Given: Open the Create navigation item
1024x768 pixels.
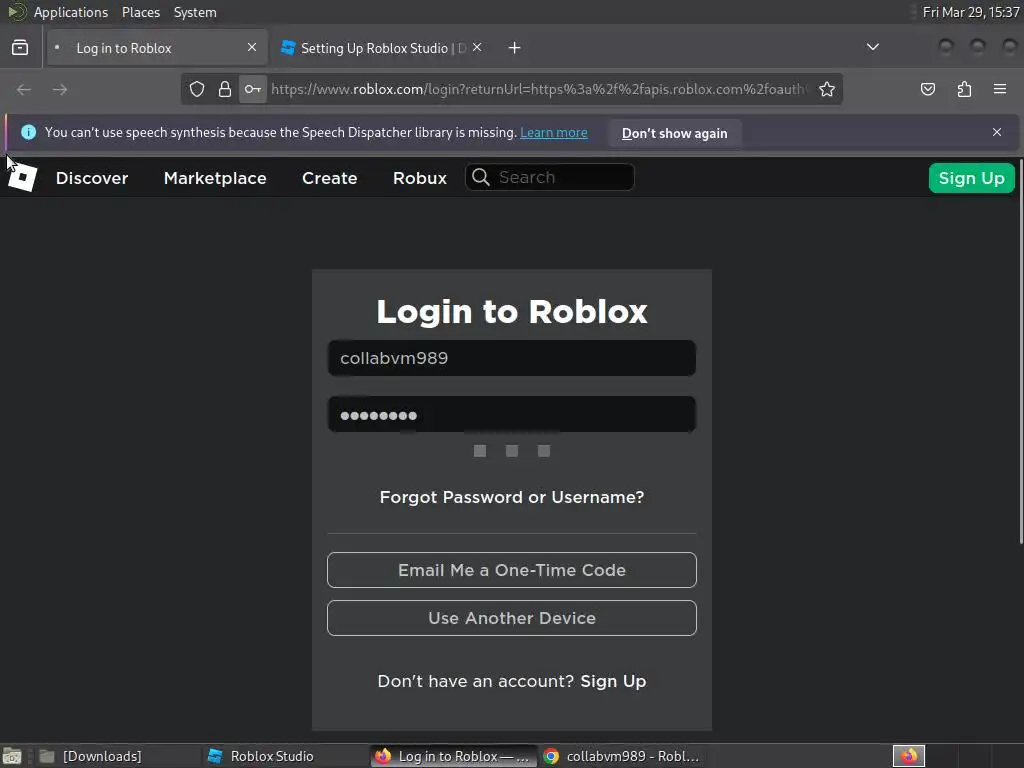Looking at the screenshot, I should coord(330,178).
